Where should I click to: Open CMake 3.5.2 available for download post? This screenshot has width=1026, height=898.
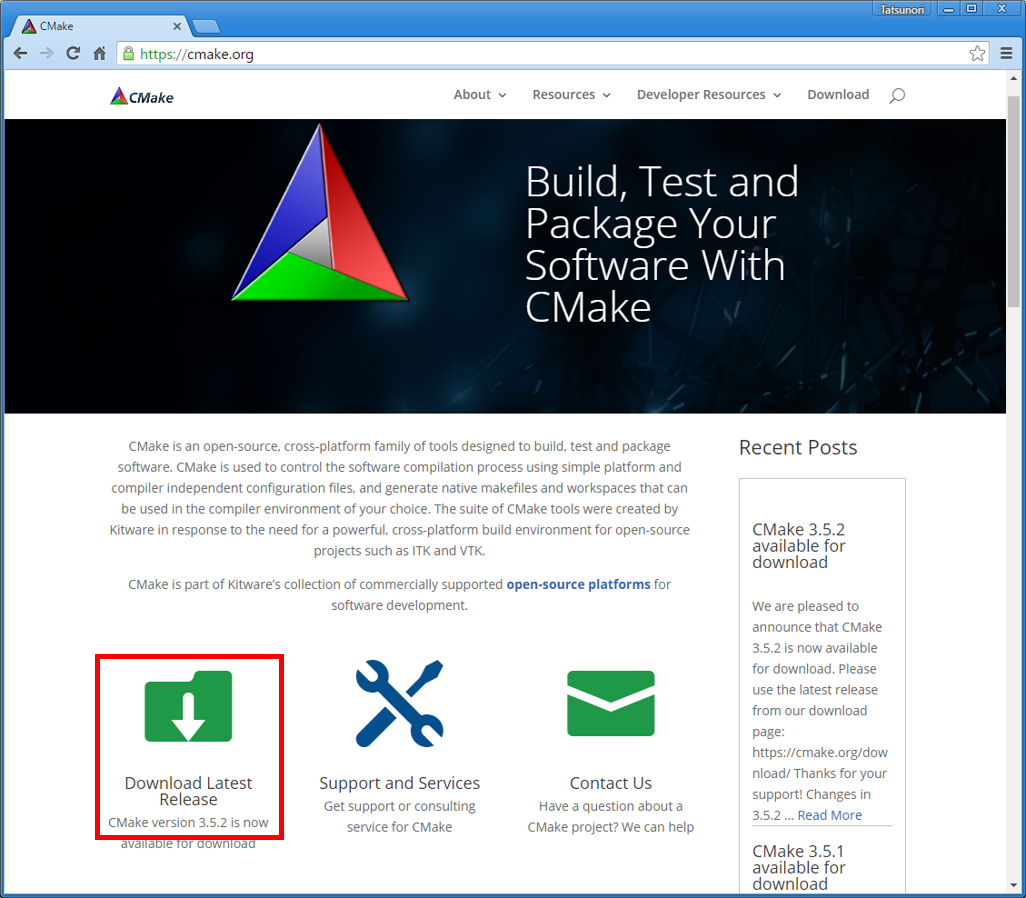[x=798, y=545]
